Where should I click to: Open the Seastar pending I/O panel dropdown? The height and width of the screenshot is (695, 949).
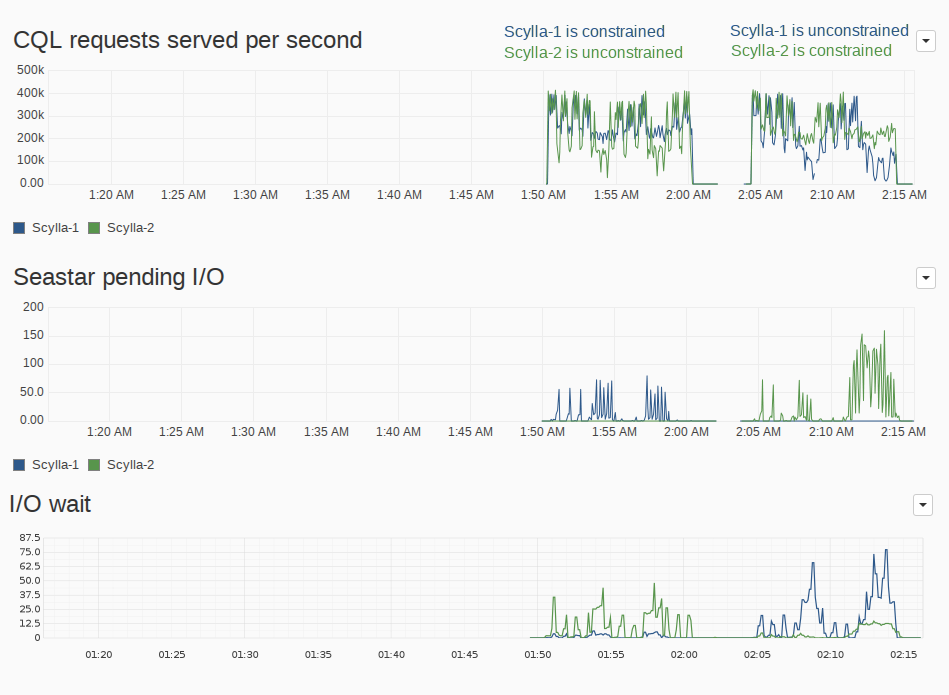click(925, 278)
